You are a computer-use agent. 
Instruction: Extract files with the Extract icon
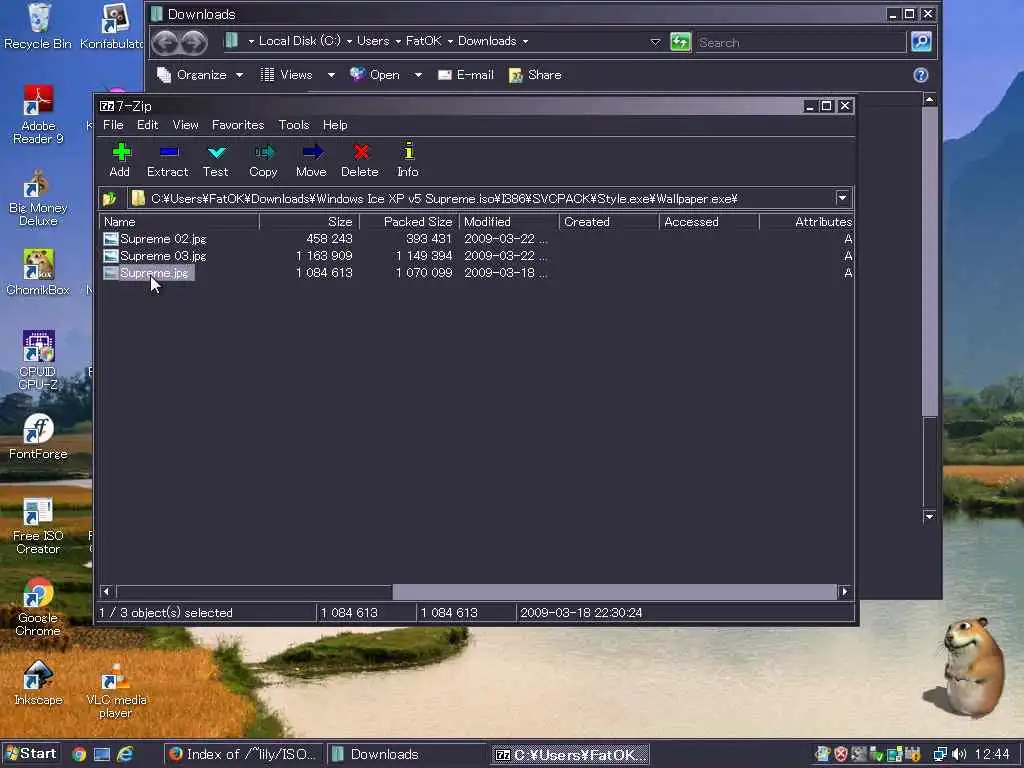coord(168,160)
